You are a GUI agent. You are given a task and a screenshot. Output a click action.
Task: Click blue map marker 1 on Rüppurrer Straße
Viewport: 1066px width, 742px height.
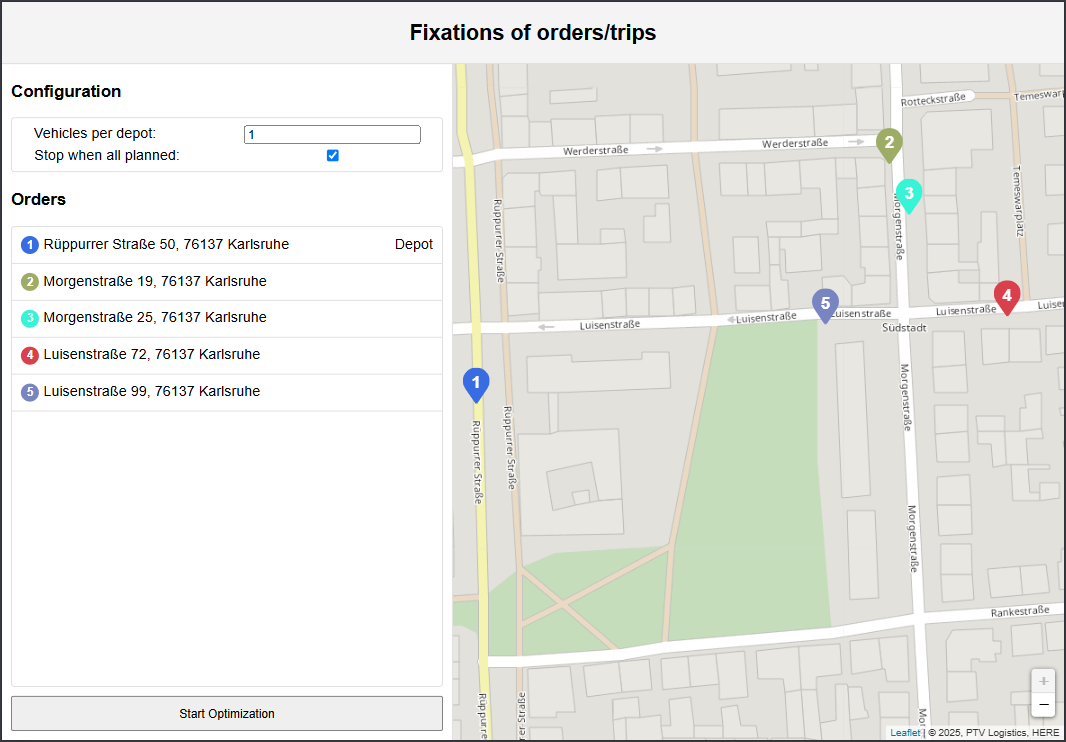[x=476, y=384]
